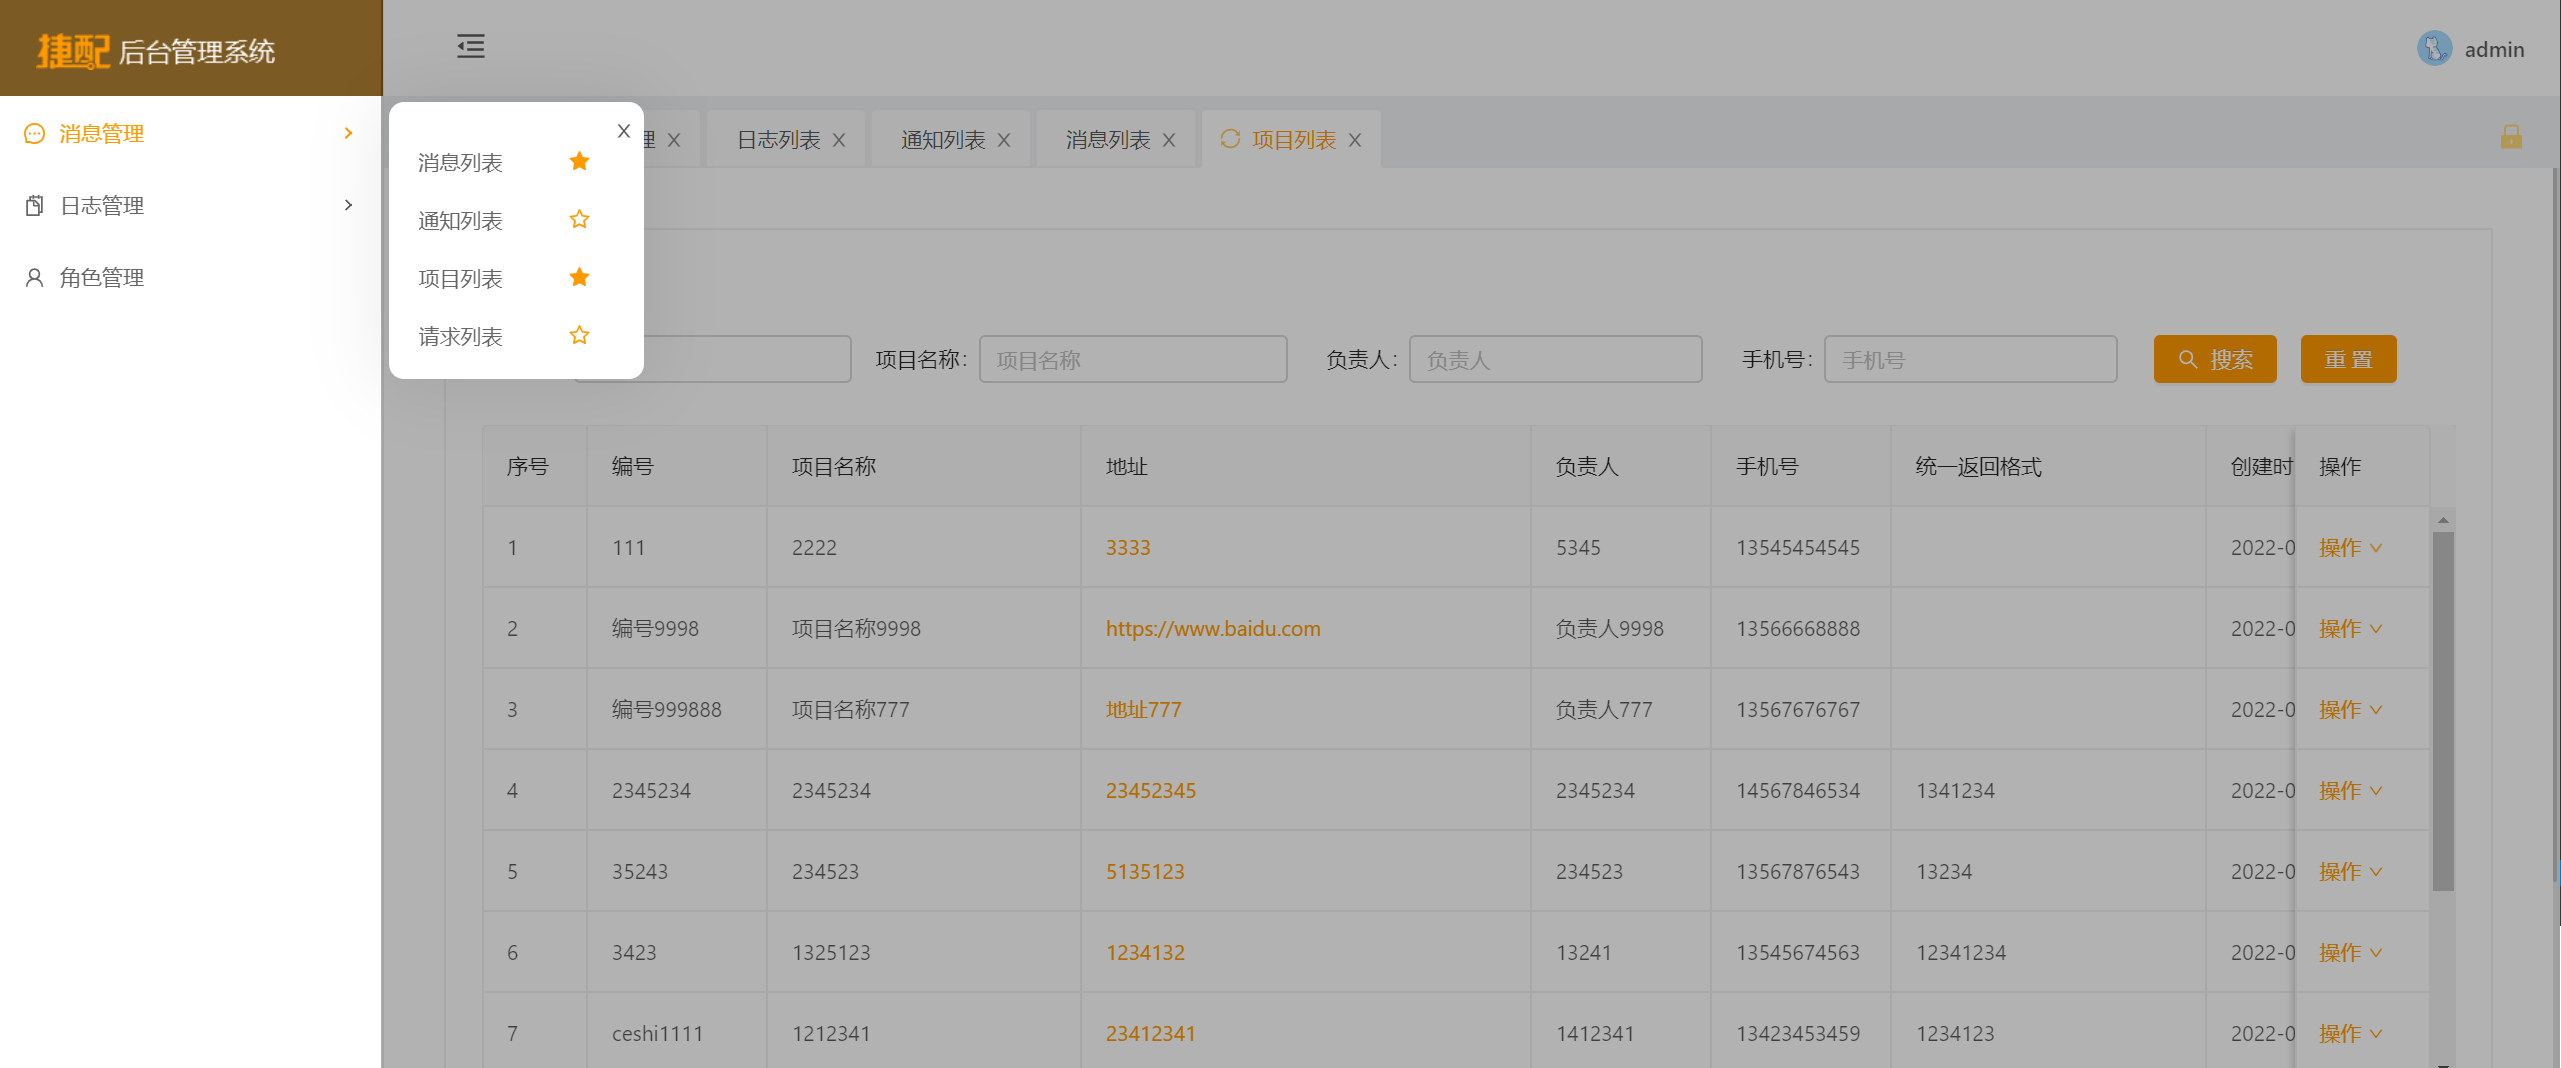Open the 3333 address link
This screenshot has height=1068, width=2561.
click(1128, 548)
